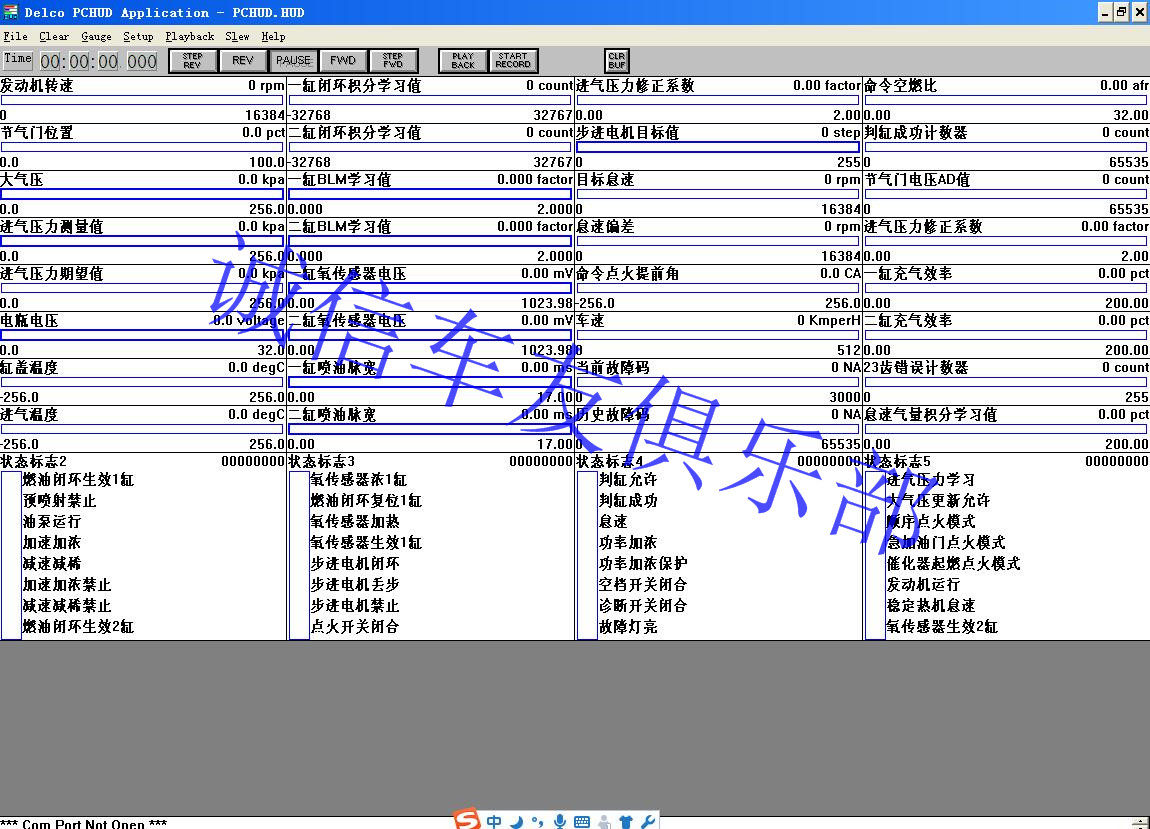Click the user account icon in IME toolbar
Image resolution: width=1150 pixels, height=829 pixels.
click(604, 822)
